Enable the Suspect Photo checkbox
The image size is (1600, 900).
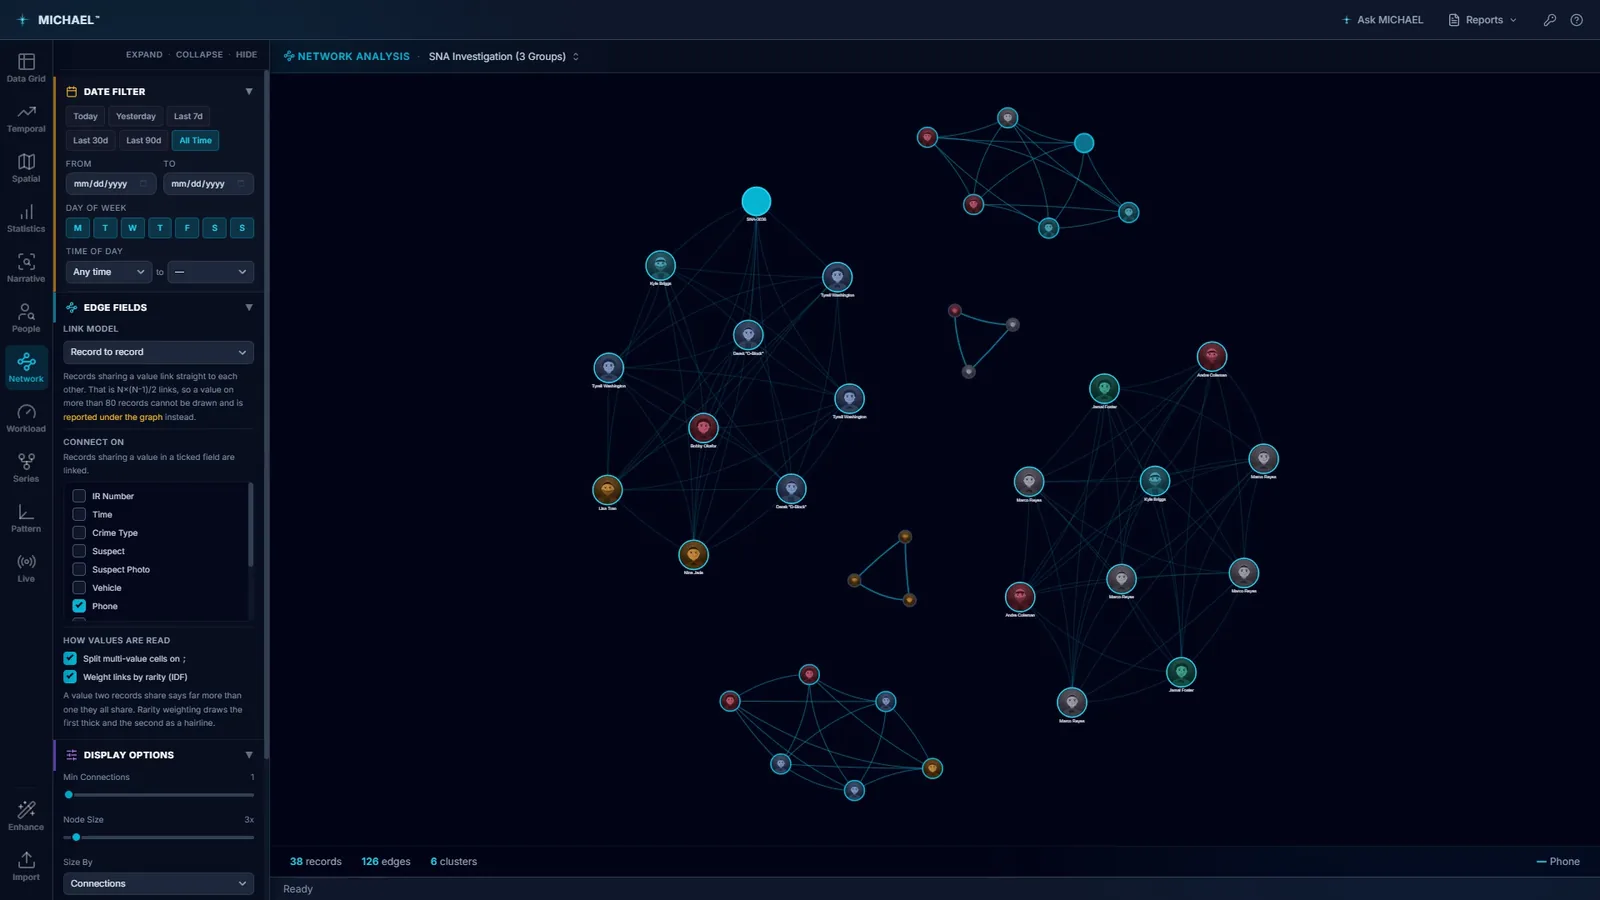[79, 569]
